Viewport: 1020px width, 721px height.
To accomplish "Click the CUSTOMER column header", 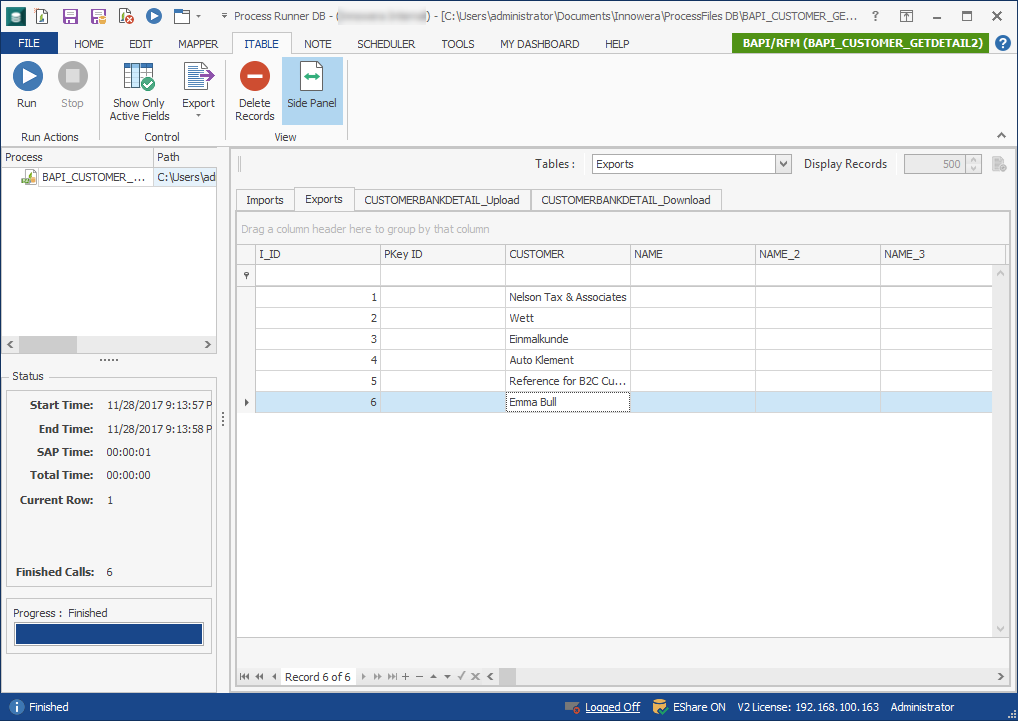I will point(567,254).
